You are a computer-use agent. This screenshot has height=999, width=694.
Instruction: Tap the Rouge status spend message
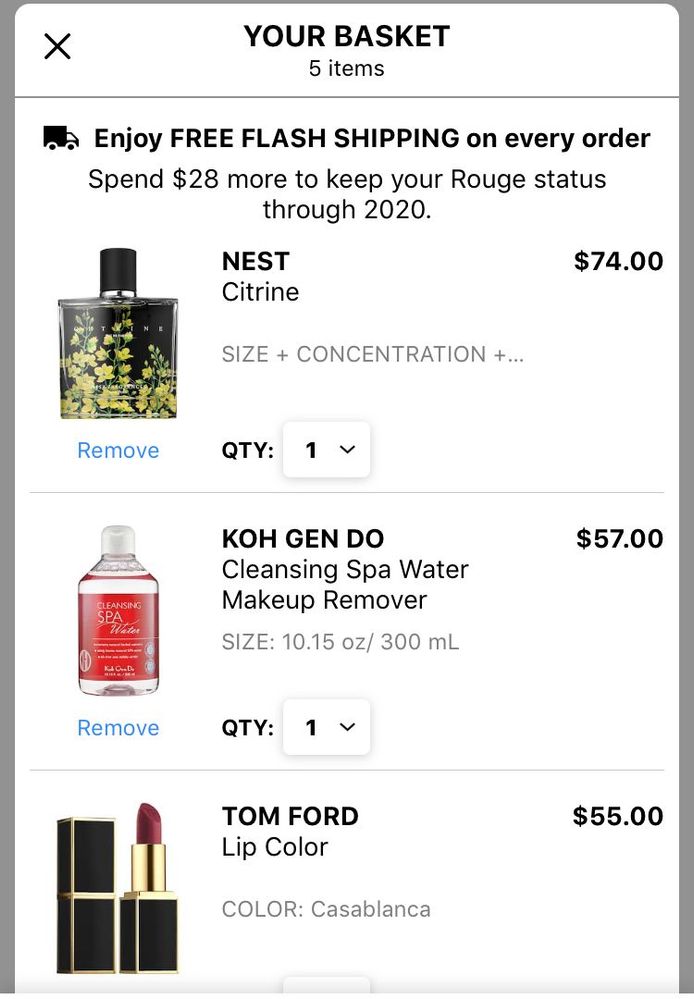pos(347,194)
